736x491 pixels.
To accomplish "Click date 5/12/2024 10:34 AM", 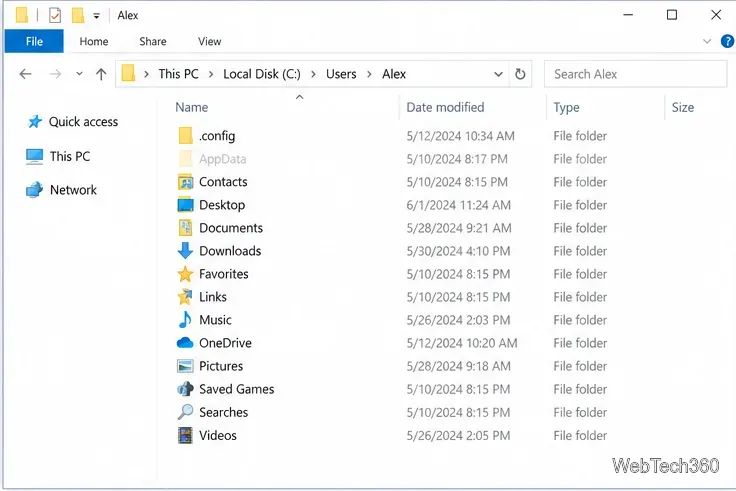I will pos(460,136).
